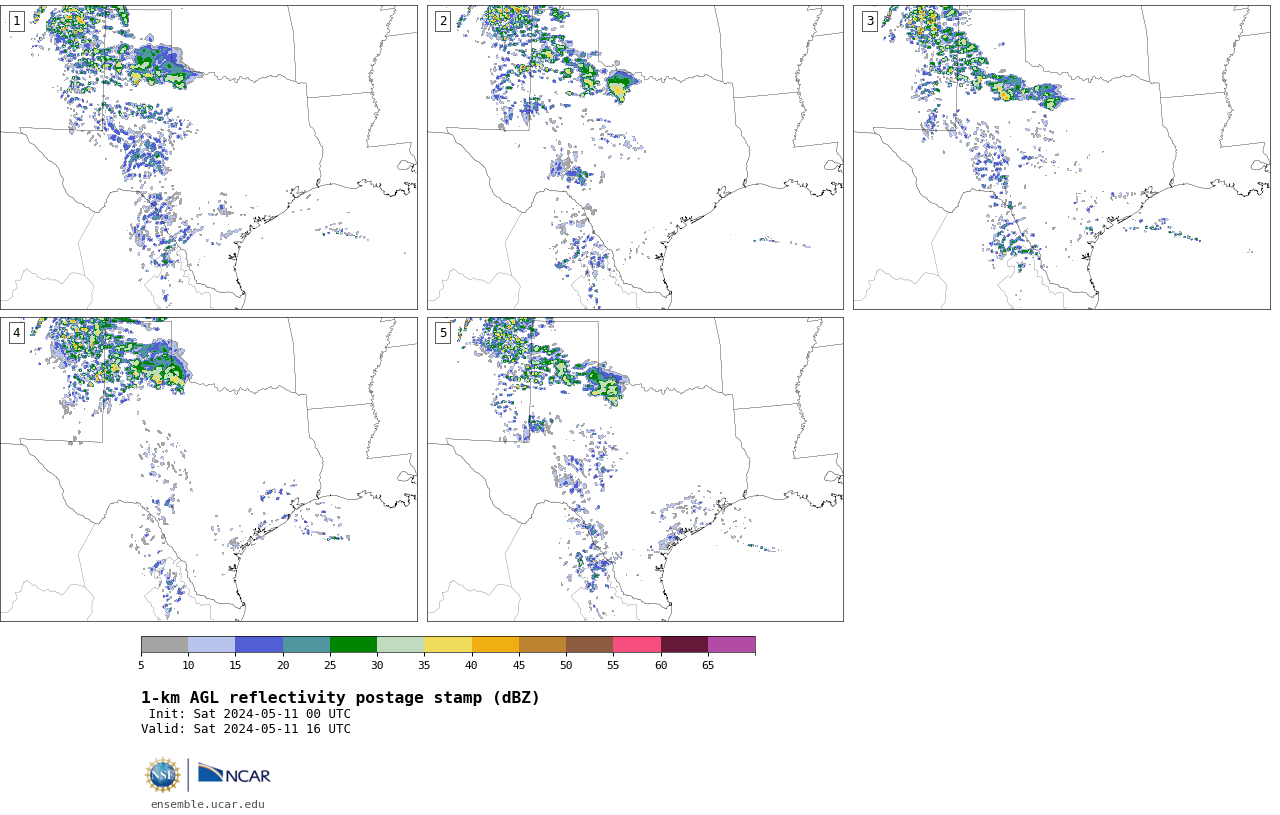The image size is (1280, 815).
Task: Click the 1-km AGL reflectivity title
Action: click(340, 698)
